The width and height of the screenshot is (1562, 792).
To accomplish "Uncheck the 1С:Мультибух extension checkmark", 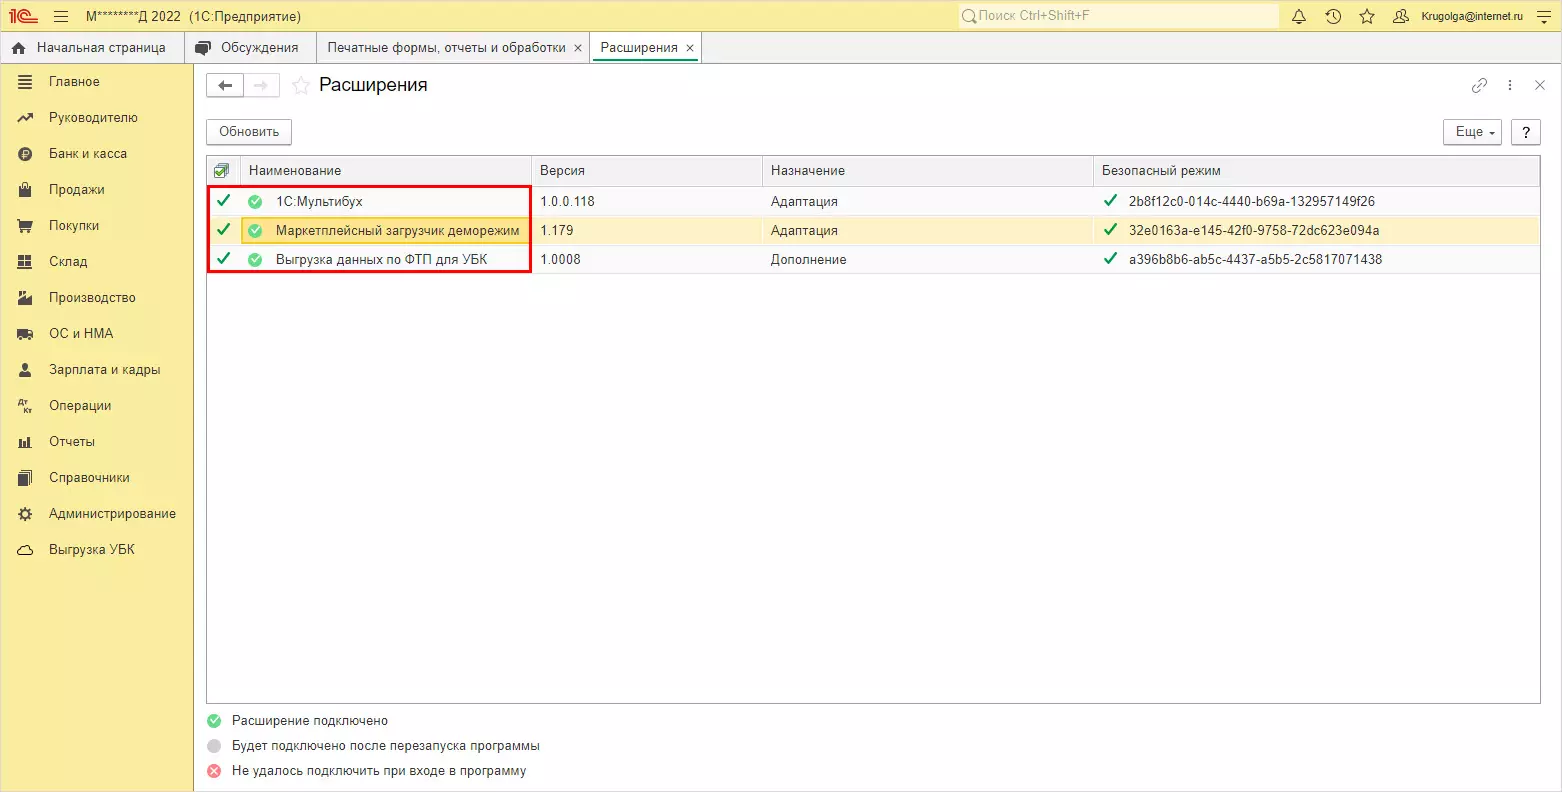I will pyautogui.click(x=224, y=201).
